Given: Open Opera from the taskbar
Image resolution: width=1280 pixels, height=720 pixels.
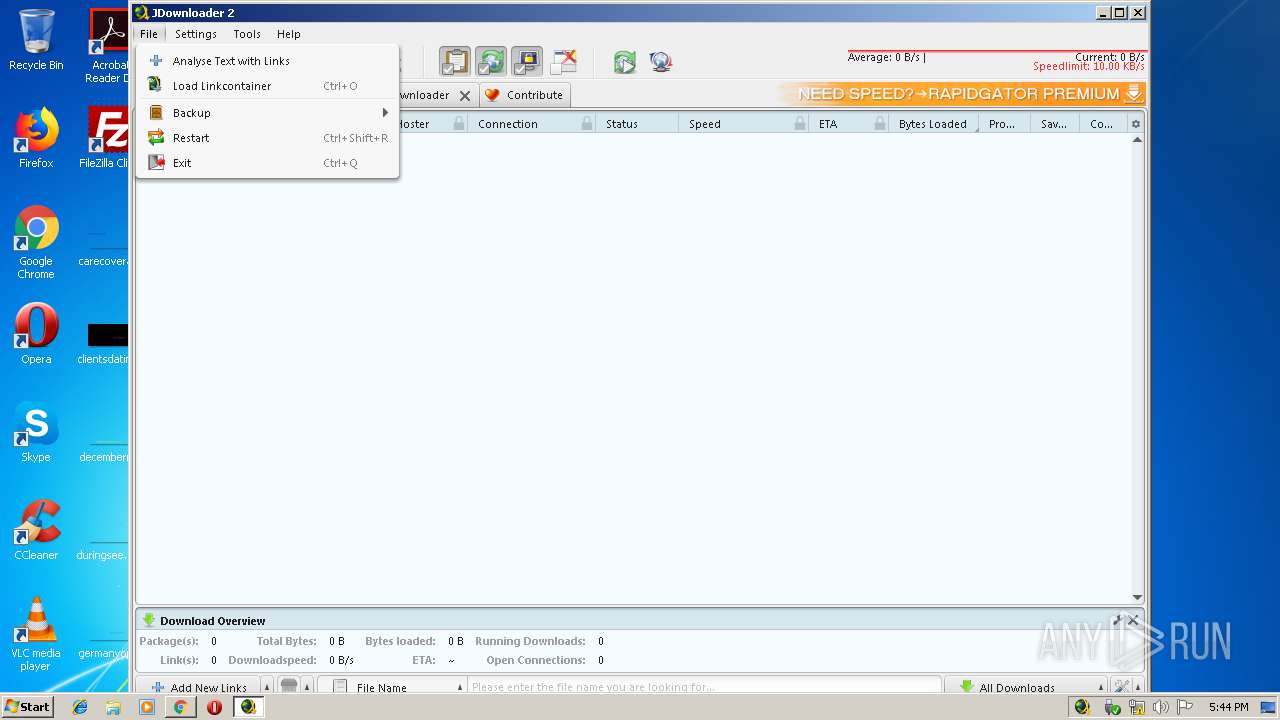Looking at the screenshot, I should click(x=214, y=707).
